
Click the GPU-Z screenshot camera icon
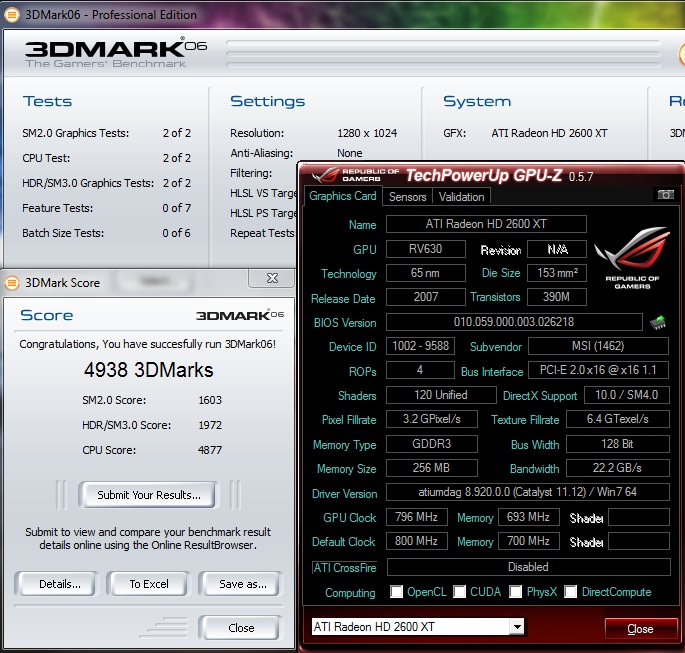665,194
